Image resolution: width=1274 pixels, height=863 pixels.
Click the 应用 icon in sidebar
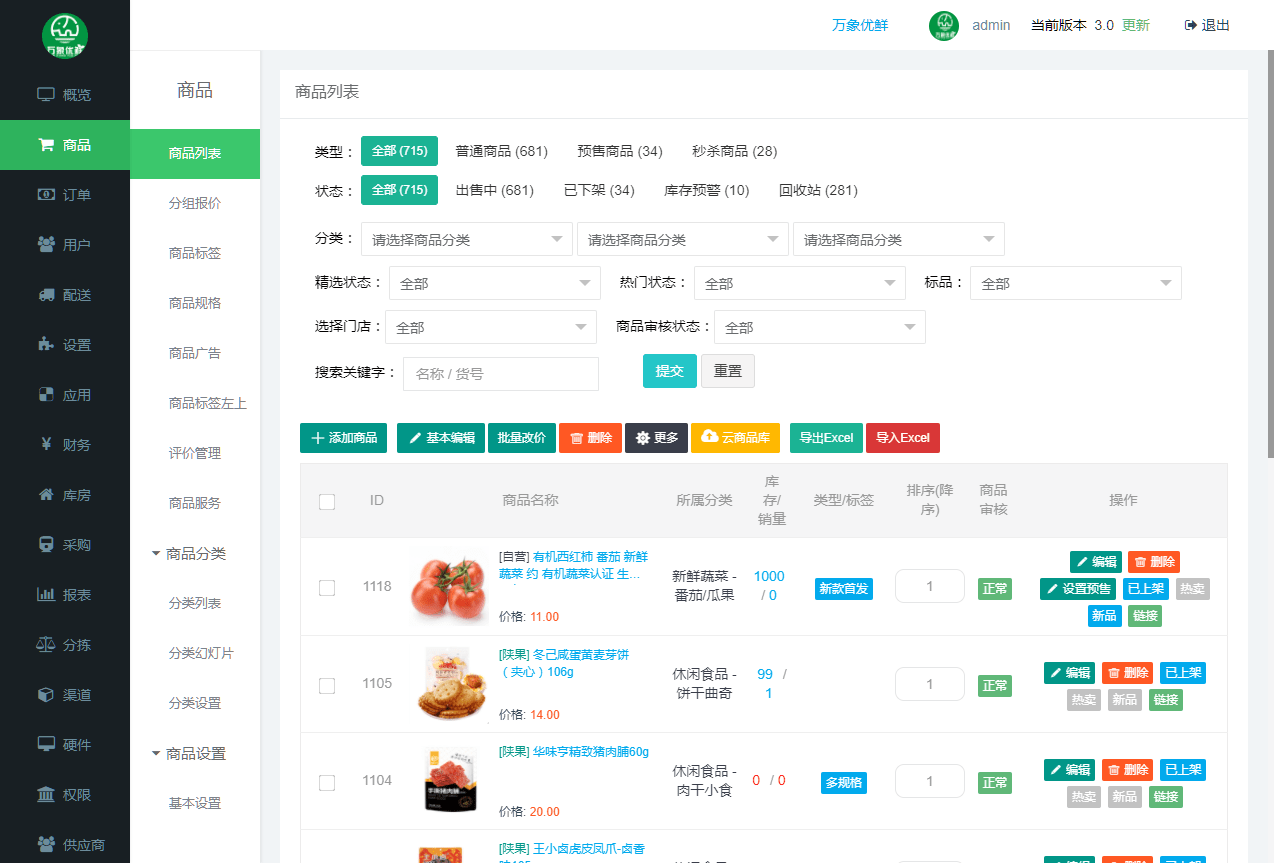(x=45, y=395)
